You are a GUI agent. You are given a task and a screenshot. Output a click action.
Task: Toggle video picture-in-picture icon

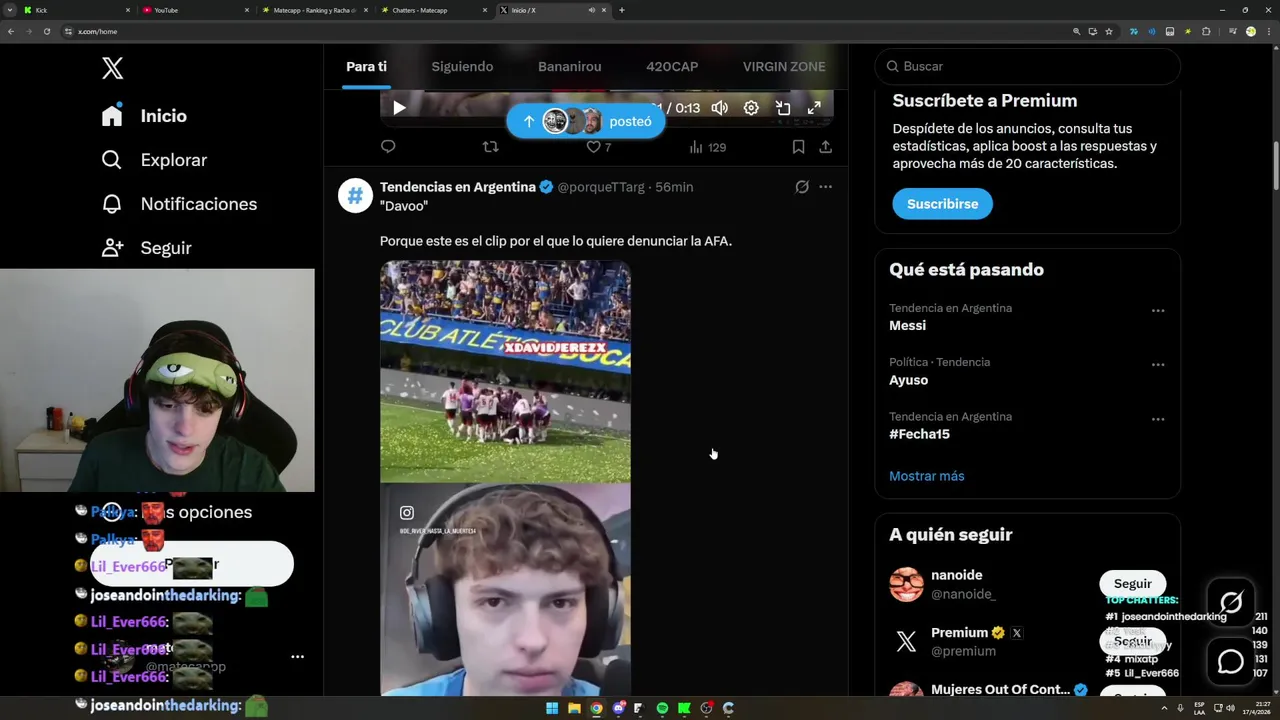point(783,108)
